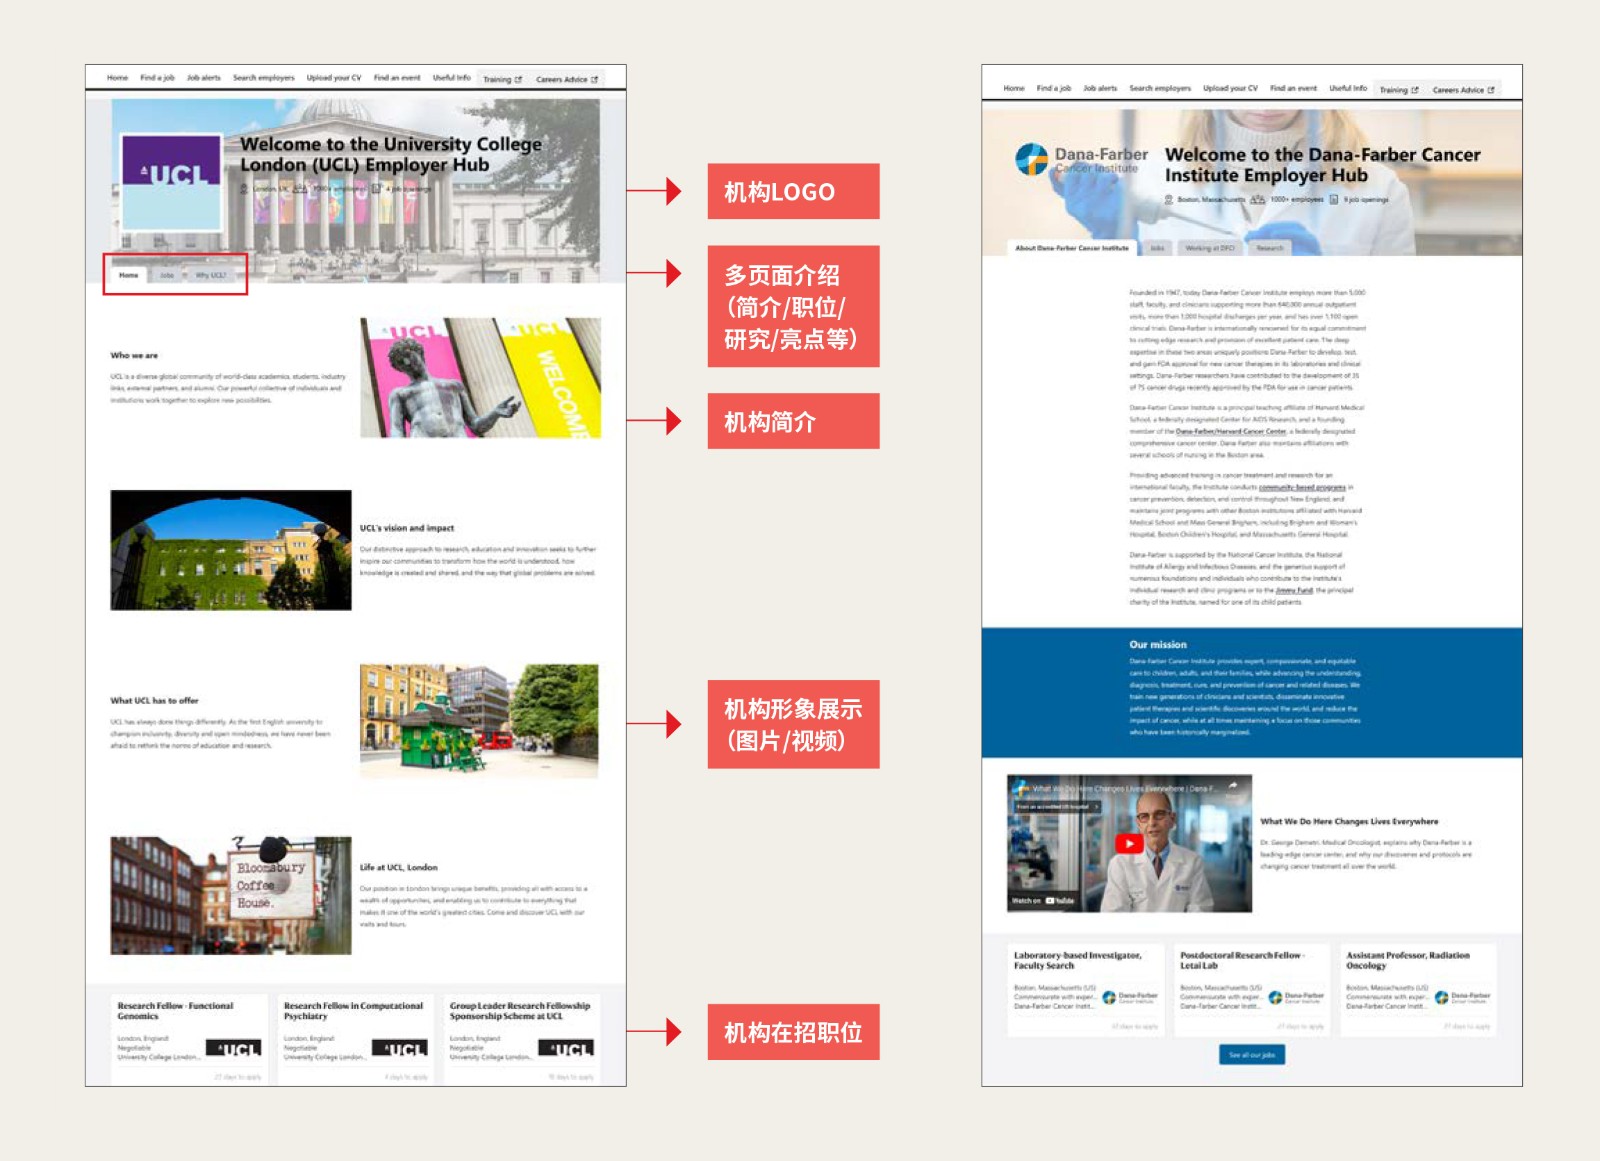Click the Dana-Farber logo in the Postdoctoral Research Fellow card
Screen dimensions: 1600x1161
tap(1296, 997)
